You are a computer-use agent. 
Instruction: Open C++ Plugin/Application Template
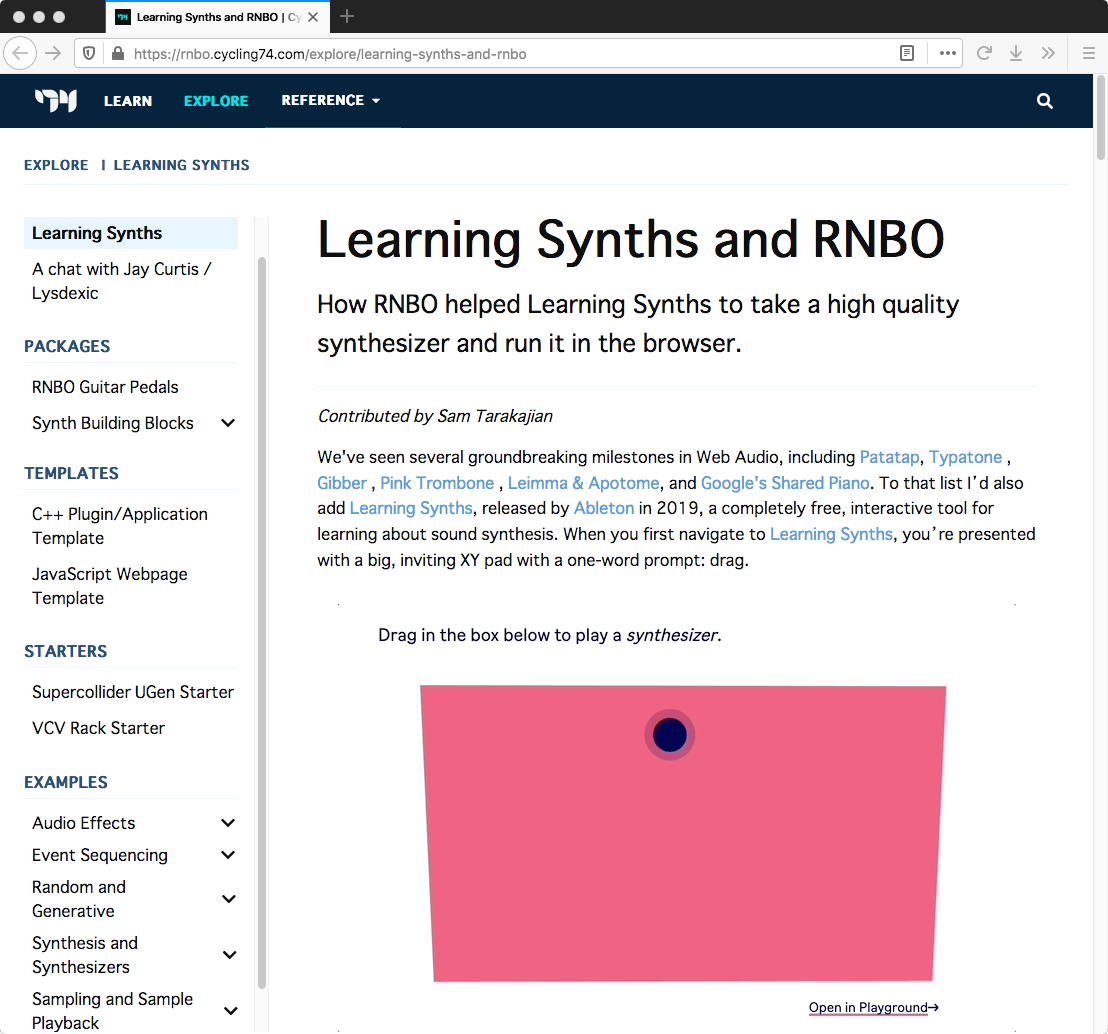coord(120,526)
